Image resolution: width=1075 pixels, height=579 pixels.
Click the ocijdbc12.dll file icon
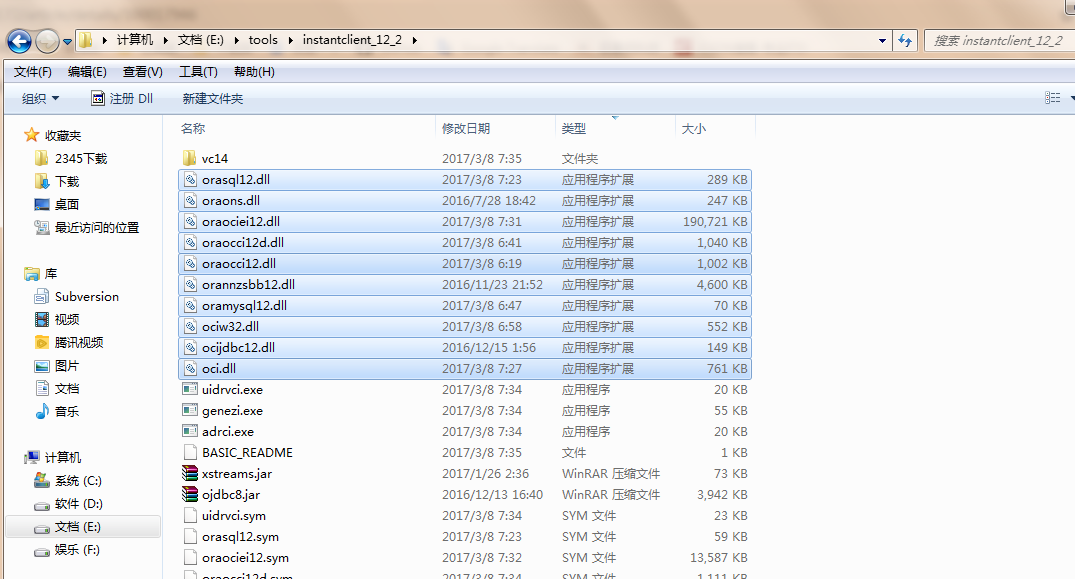coord(191,348)
